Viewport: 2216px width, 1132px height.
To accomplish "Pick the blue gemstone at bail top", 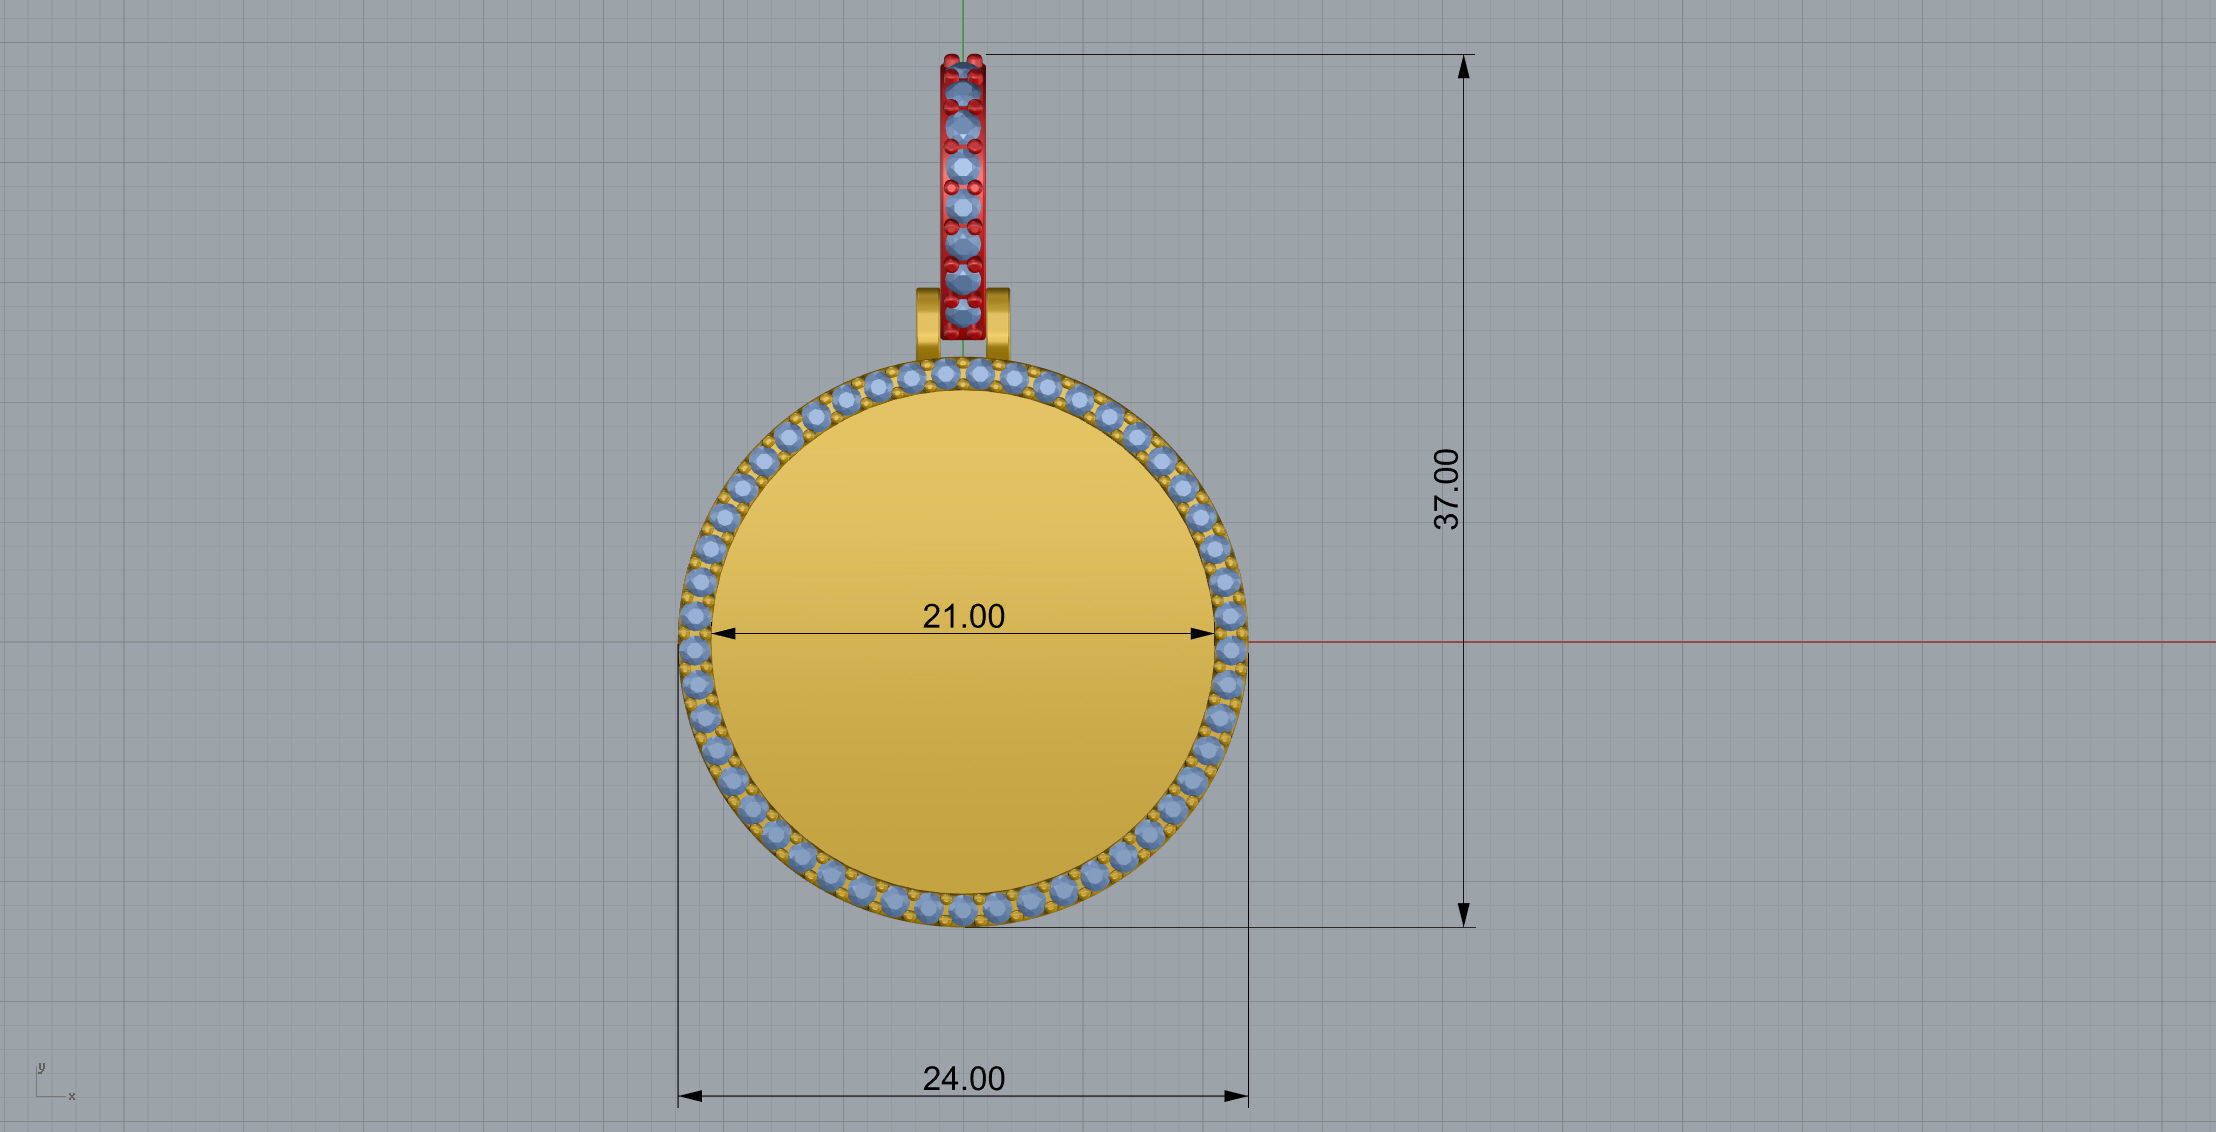I will pyautogui.click(x=963, y=72).
